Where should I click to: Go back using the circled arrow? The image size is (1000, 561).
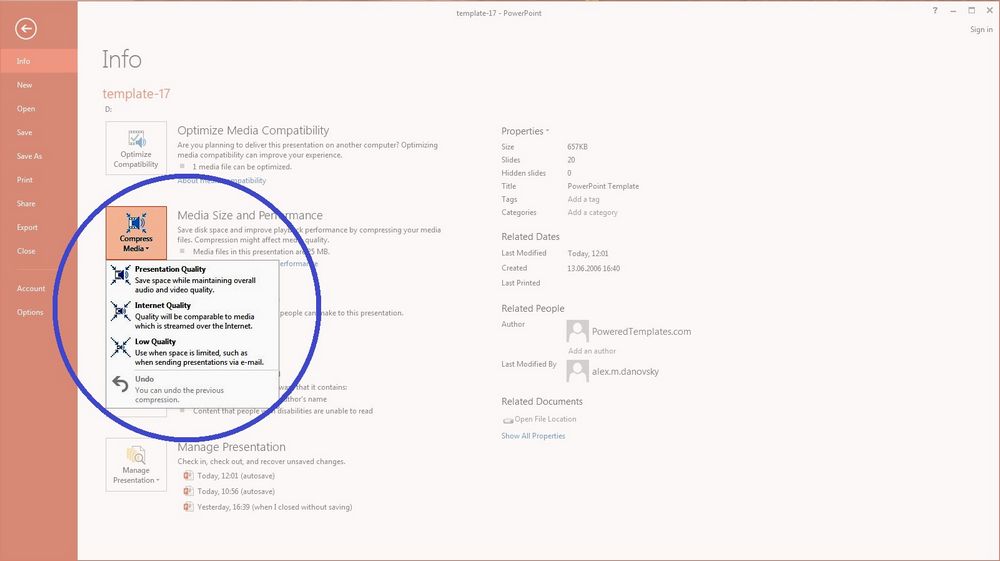tap(26, 29)
